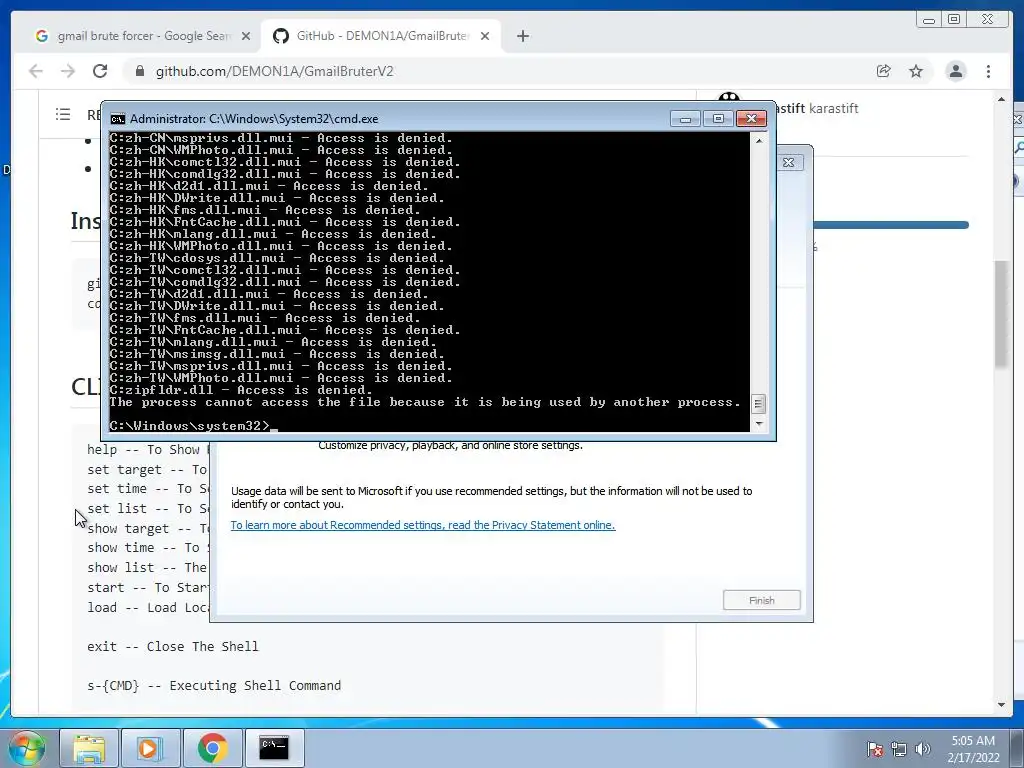Open README table of contents list icon

pos(63,115)
